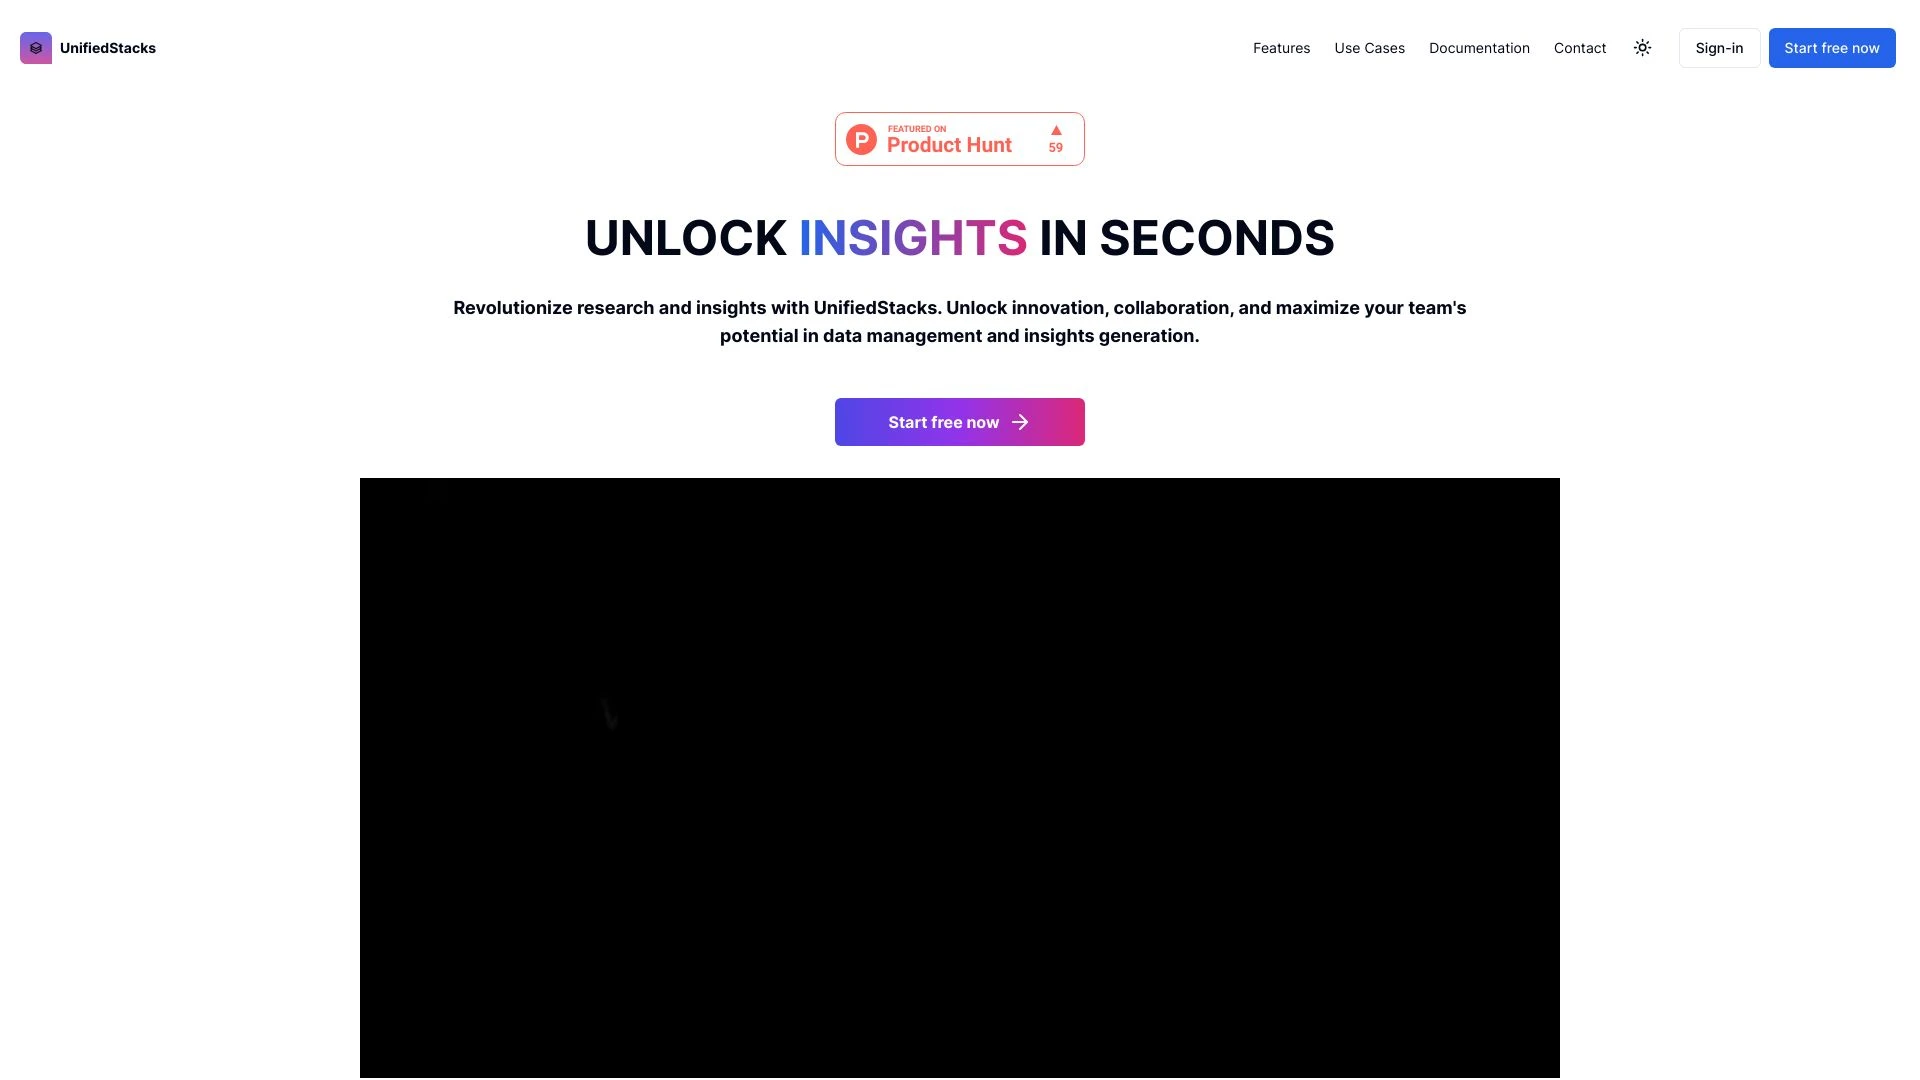Expand the Documentation navigation section
Screen dimensions: 1920x1080
[x=1480, y=47]
